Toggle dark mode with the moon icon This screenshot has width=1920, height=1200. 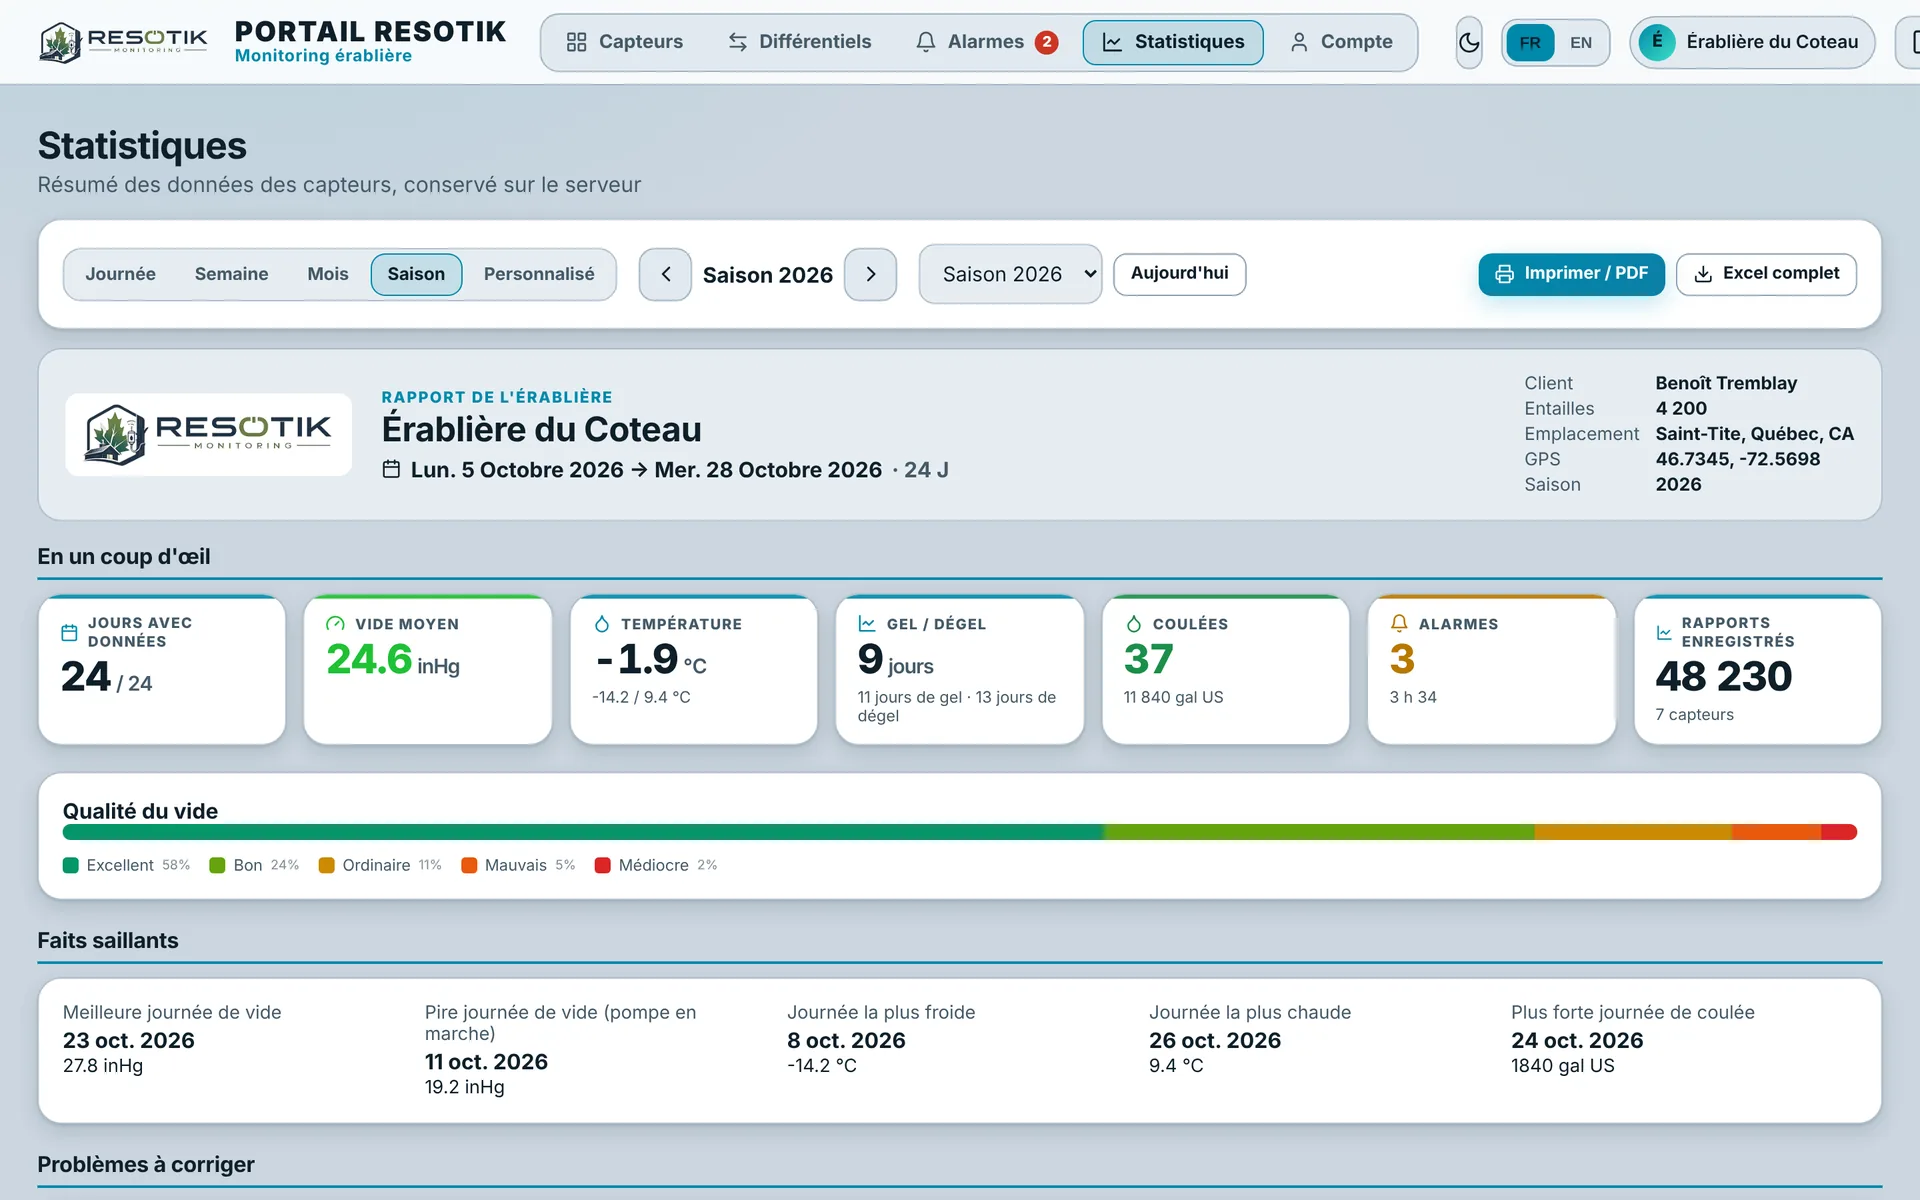pos(1468,42)
